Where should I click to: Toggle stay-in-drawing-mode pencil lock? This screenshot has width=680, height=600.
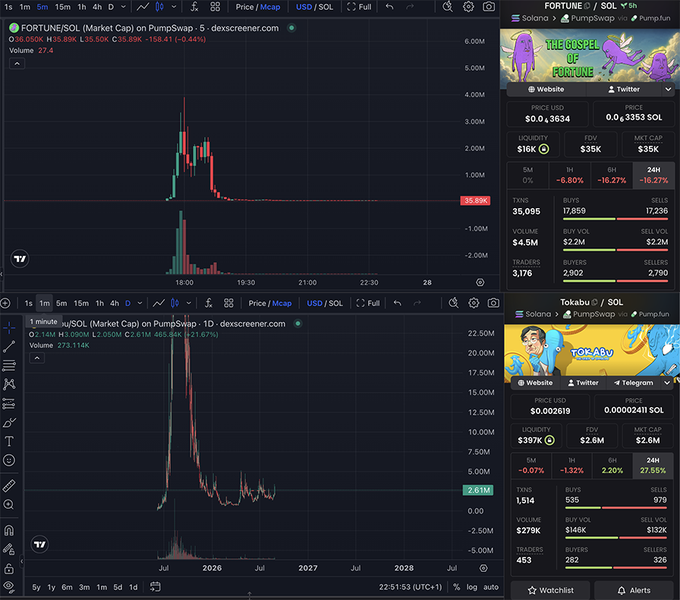(x=9, y=549)
